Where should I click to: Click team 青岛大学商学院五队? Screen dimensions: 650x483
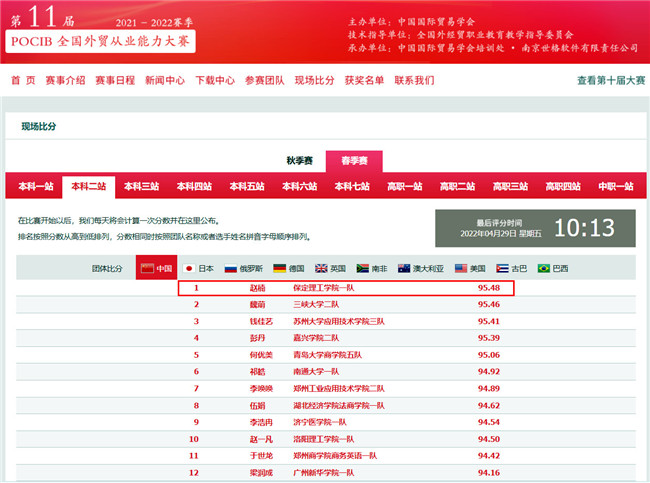point(327,355)
